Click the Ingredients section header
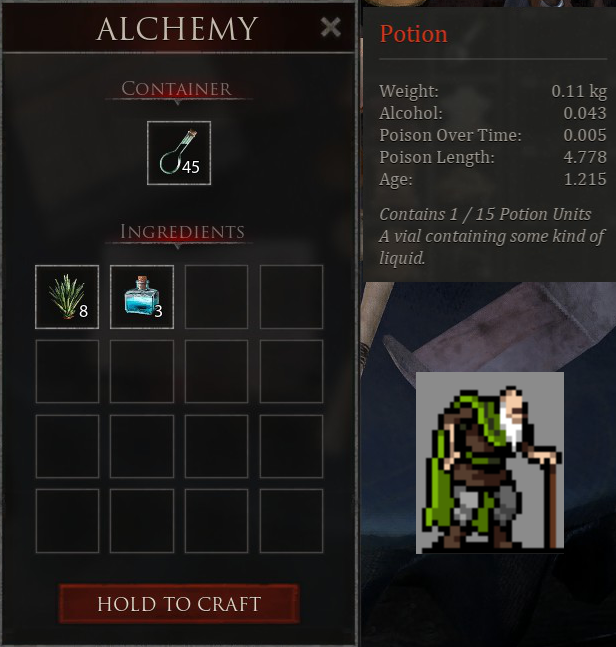The height and width of the screenshot is (647, 616). tap(182, 232)
